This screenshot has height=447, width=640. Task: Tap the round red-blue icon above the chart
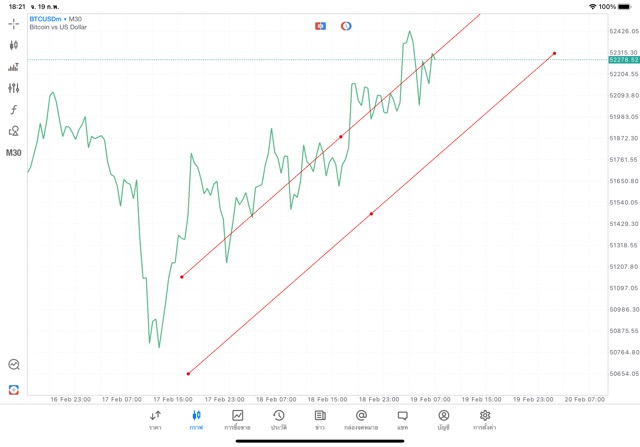tap(346, 25)
